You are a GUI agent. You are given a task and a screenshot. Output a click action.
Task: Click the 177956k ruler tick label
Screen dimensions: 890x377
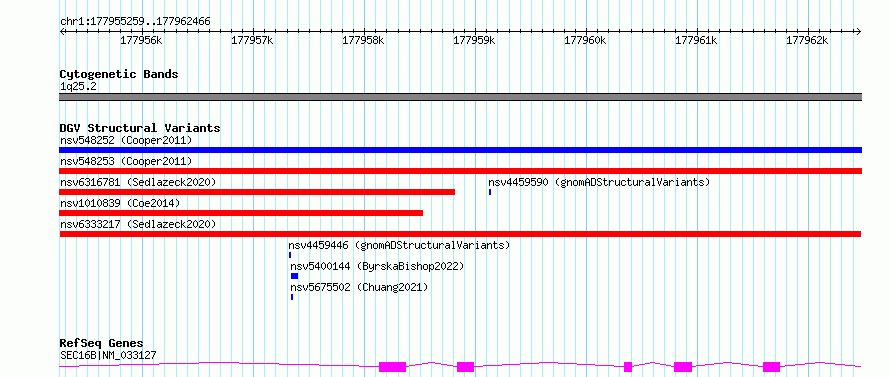click(142, 41)
